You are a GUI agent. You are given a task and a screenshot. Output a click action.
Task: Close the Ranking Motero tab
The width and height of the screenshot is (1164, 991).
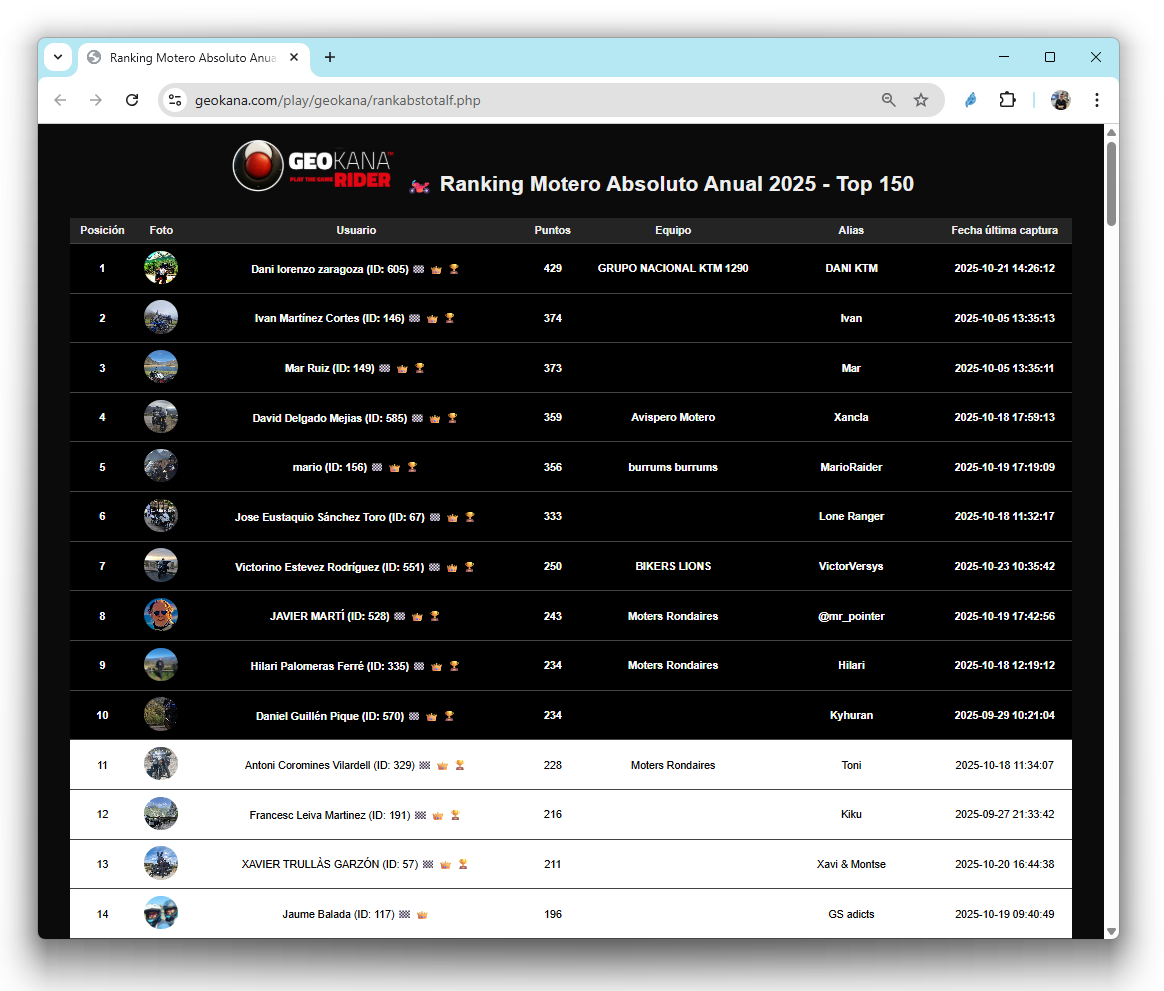click(294, 58)
